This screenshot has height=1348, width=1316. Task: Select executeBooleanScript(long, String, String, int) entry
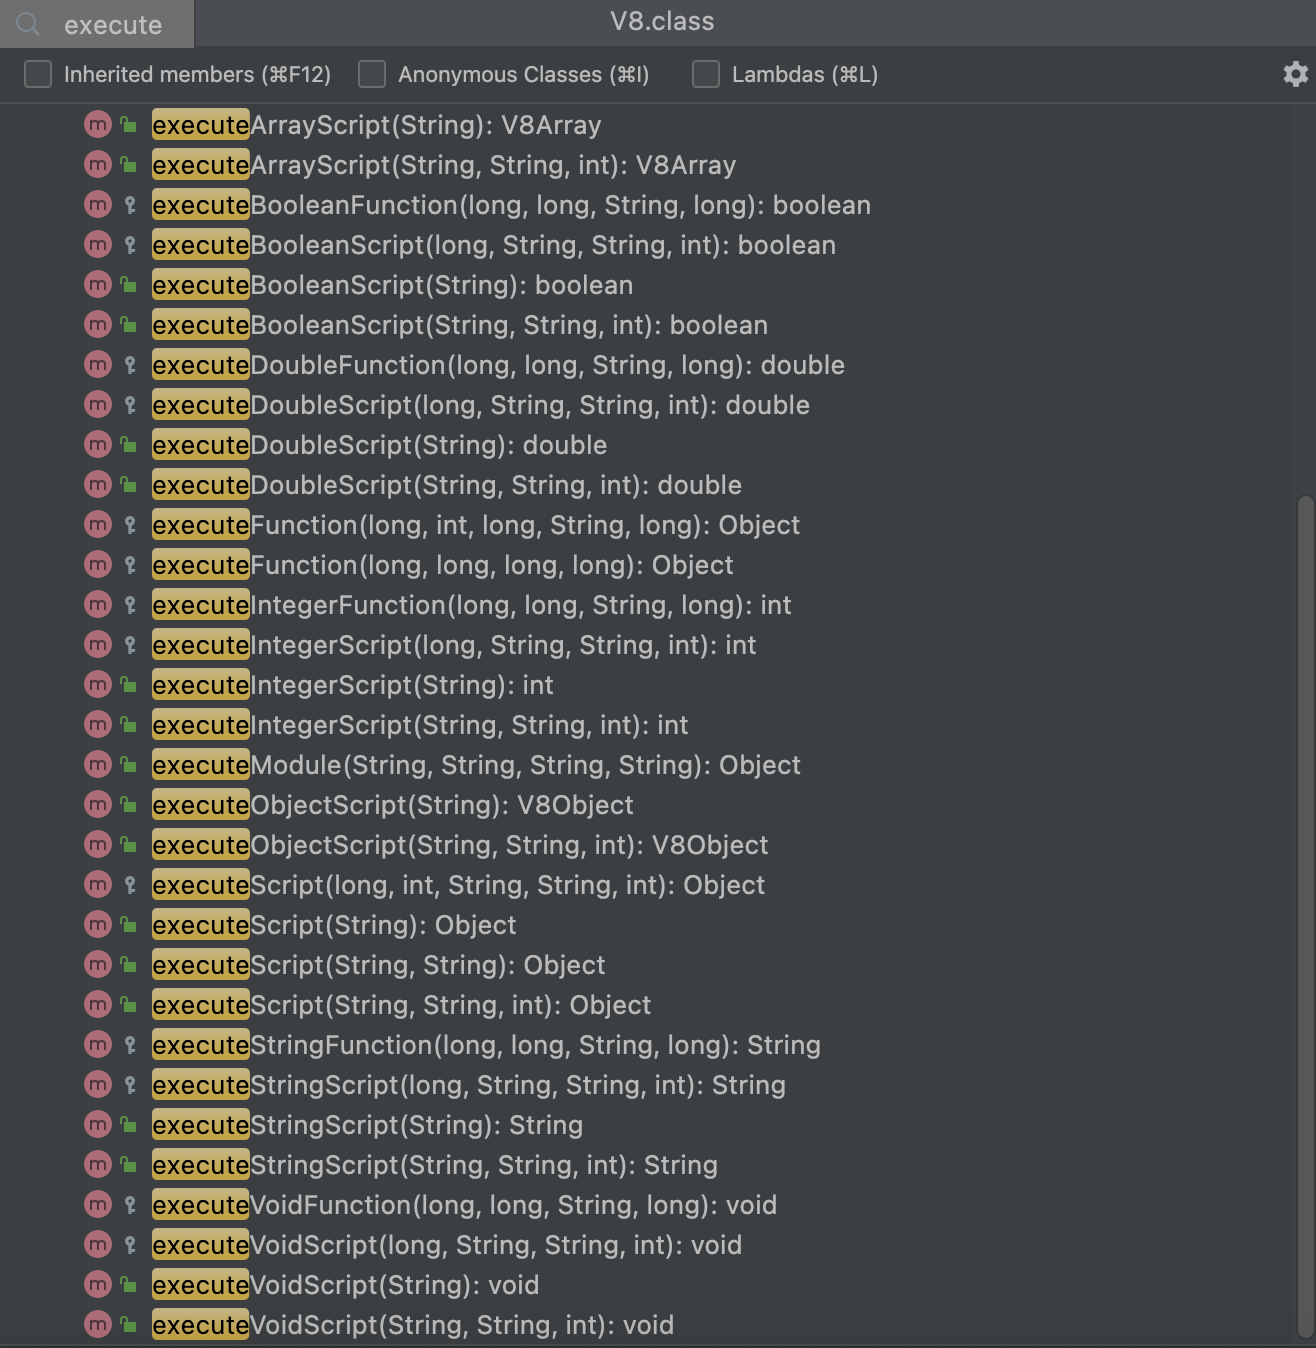(x=494, y=245)
